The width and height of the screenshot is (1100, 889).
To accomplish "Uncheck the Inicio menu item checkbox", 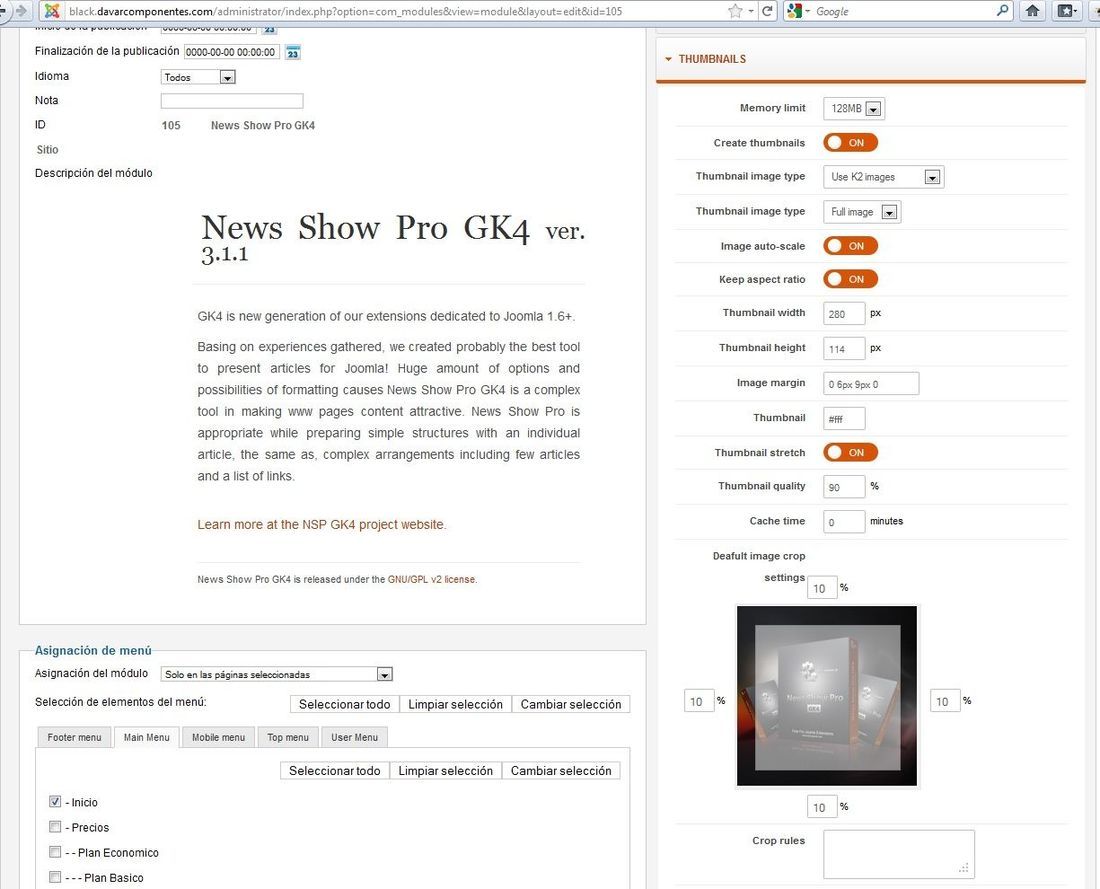I will 55,801.
